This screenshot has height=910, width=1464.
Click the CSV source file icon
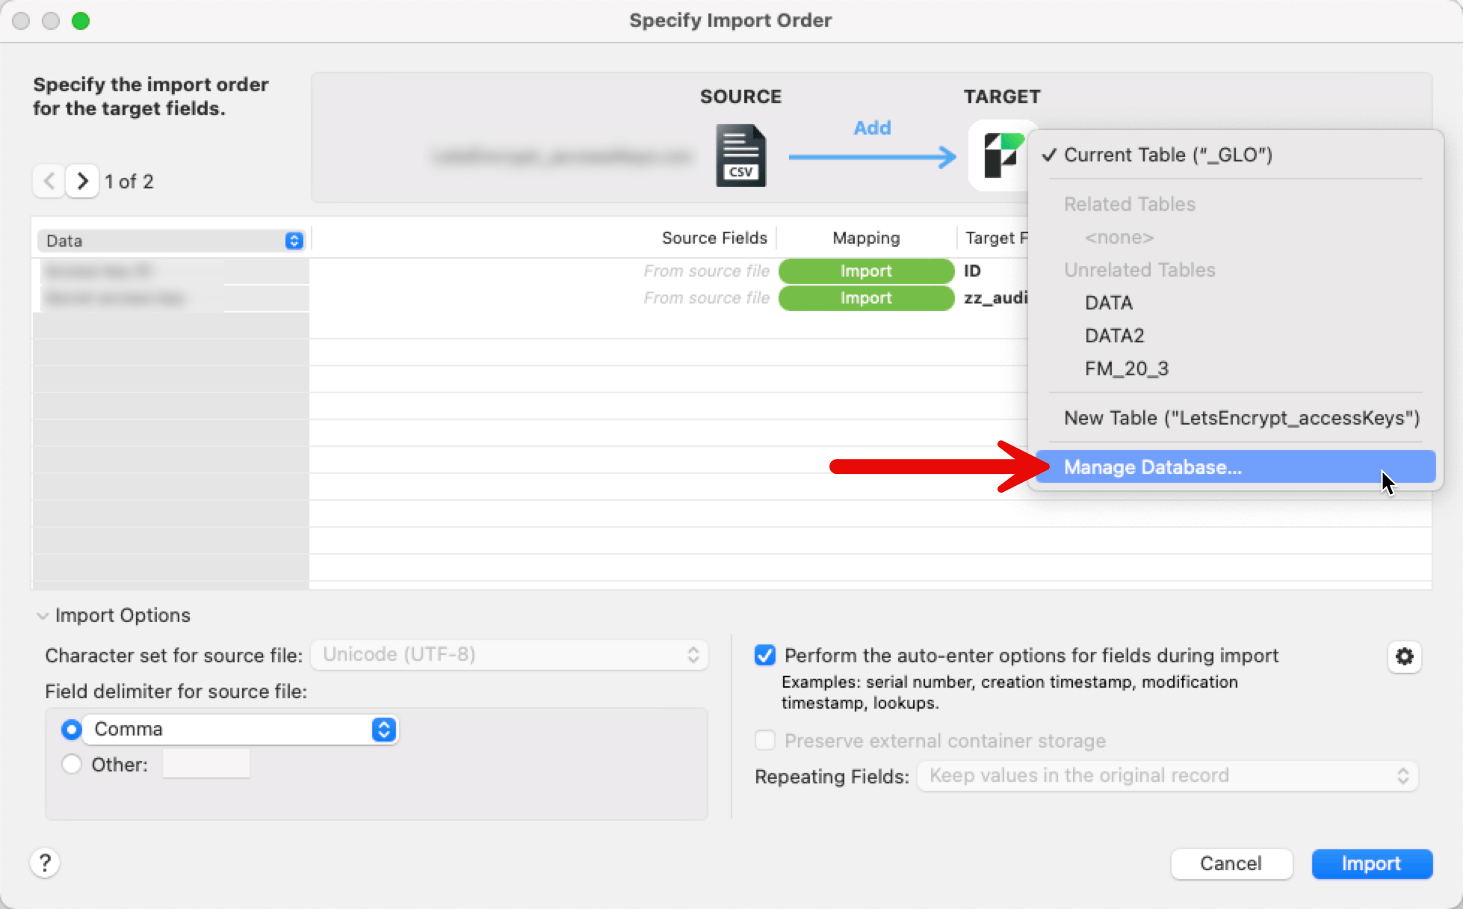(x=741, y=156)
